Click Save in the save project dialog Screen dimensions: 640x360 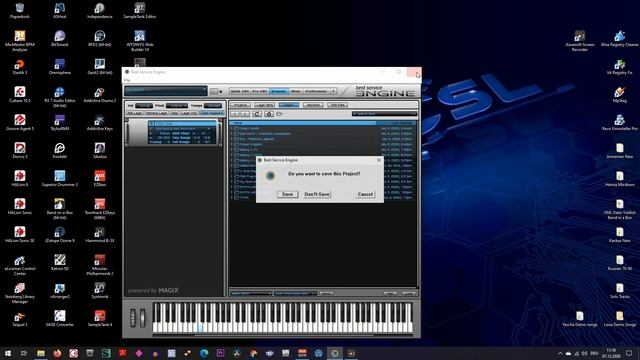(x=287, y=194)
